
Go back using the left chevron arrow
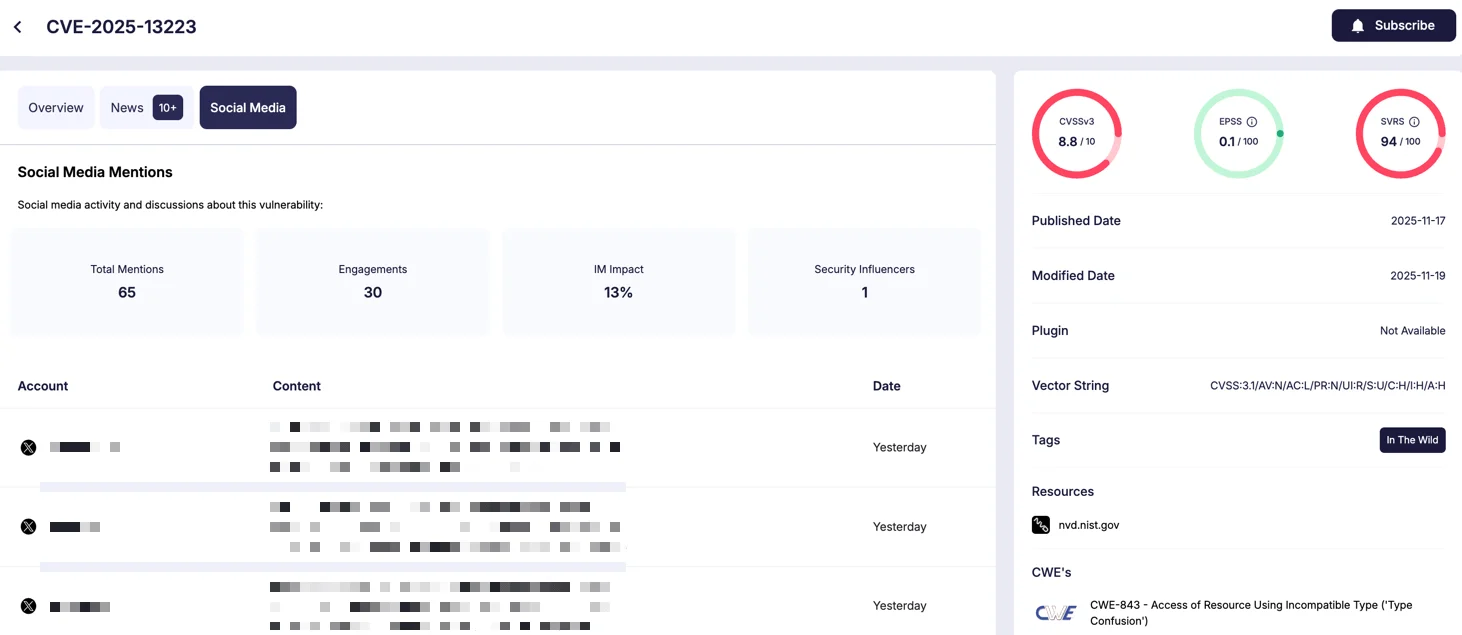[18, 27]
